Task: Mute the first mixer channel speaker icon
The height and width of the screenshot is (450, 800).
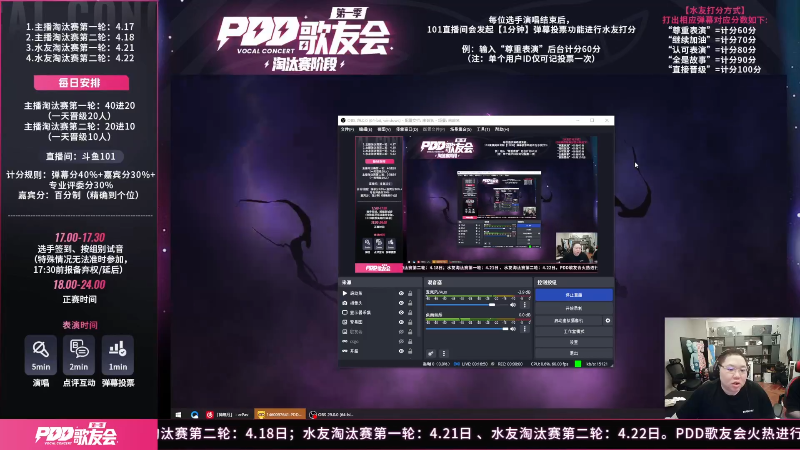Action: pos(513,305)
